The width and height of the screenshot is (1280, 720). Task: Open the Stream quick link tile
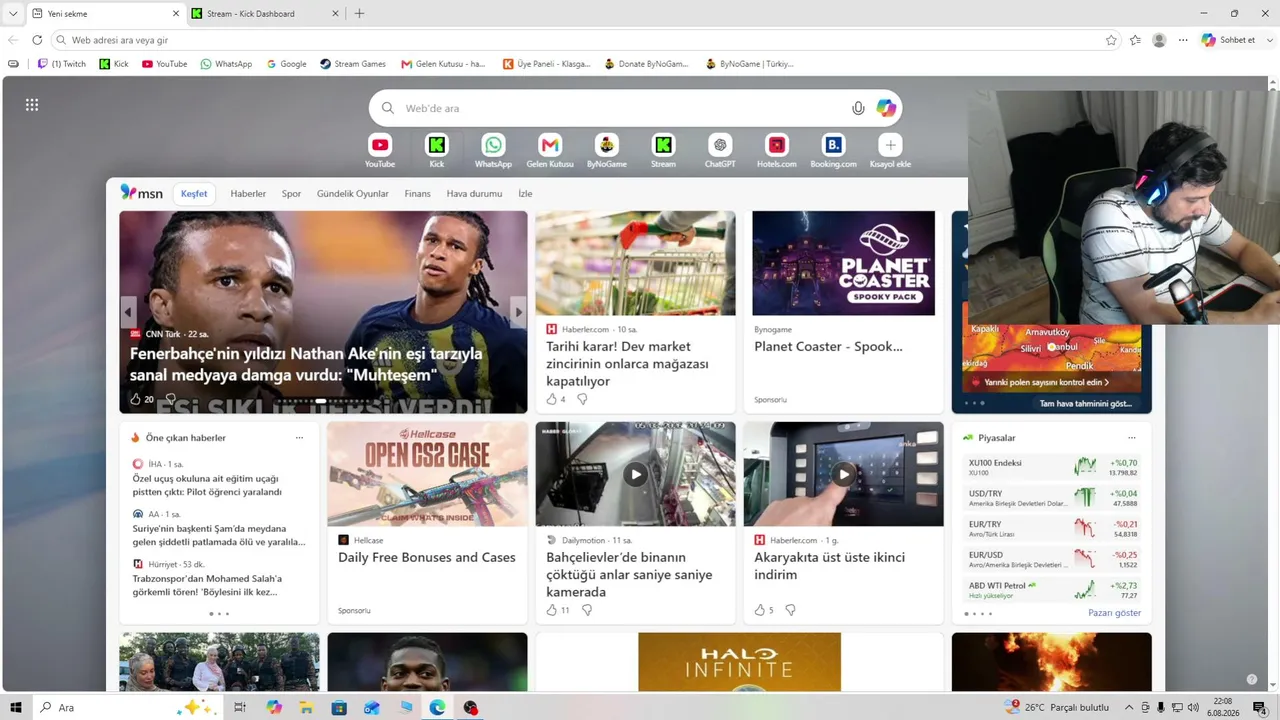pos(663,150)
